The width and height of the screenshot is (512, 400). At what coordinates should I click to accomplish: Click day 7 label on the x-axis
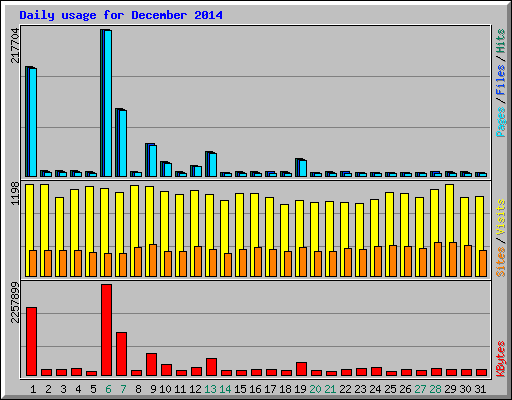[123, 389]
